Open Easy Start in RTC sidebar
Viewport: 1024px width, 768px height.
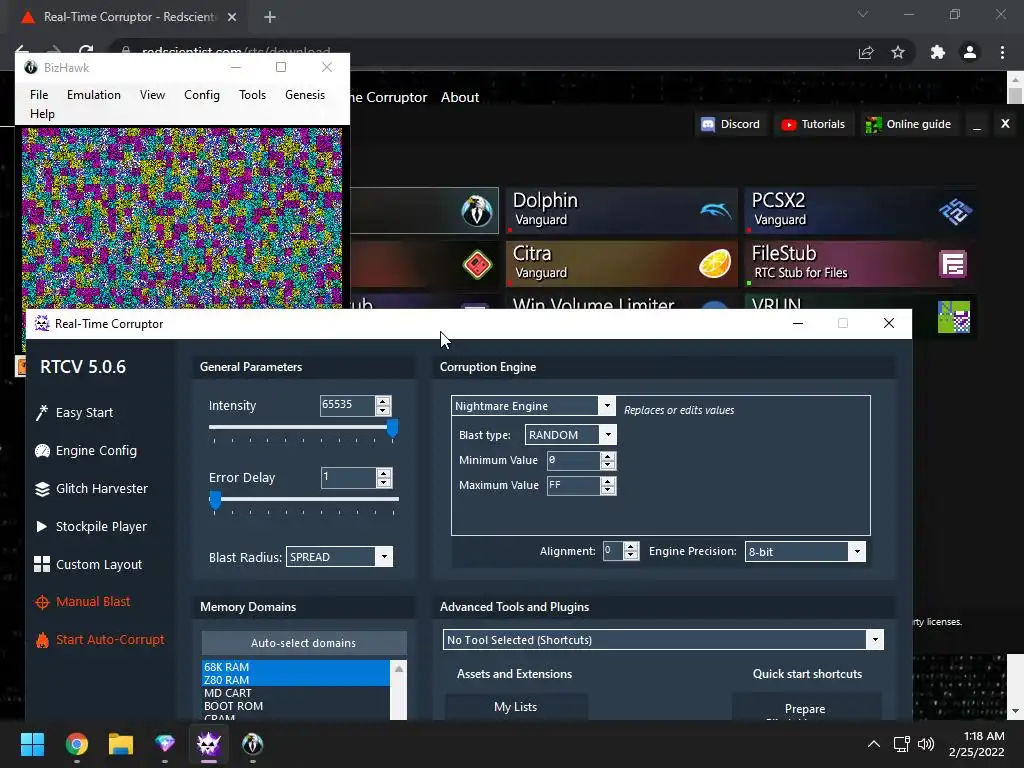(74, 413)
